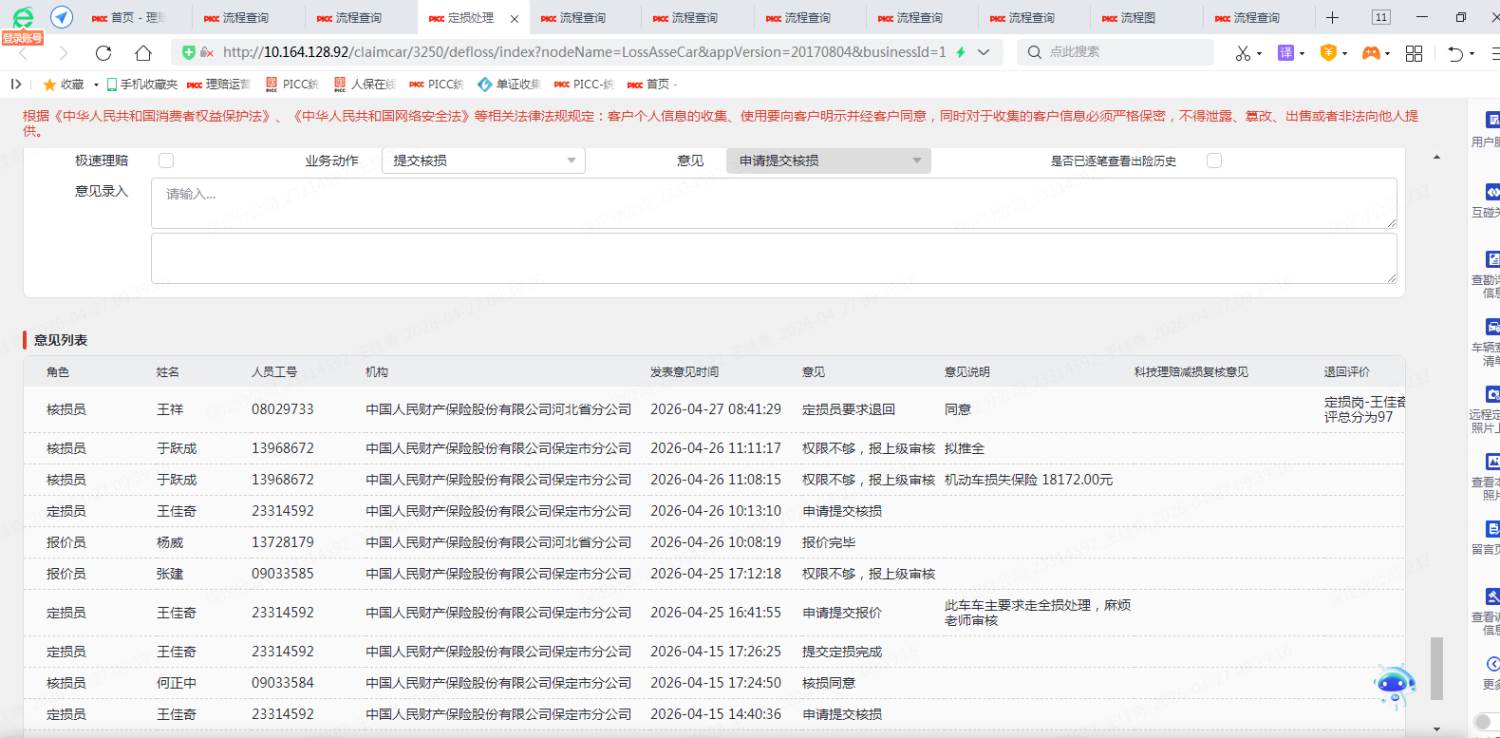Expand the 收藏 bookmarks dropdown arrow
1500x738 pixels.
point(96,85)
